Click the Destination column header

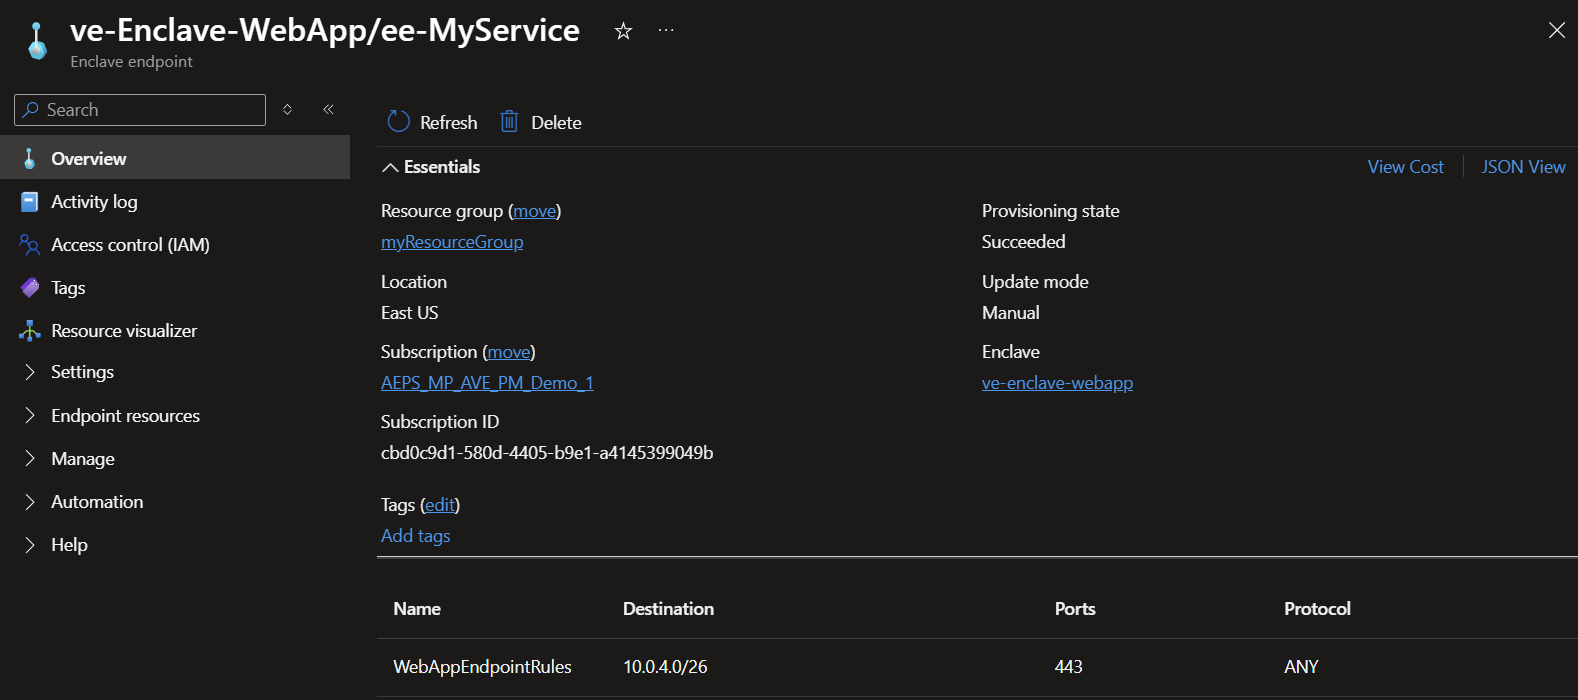coord(668,609)
